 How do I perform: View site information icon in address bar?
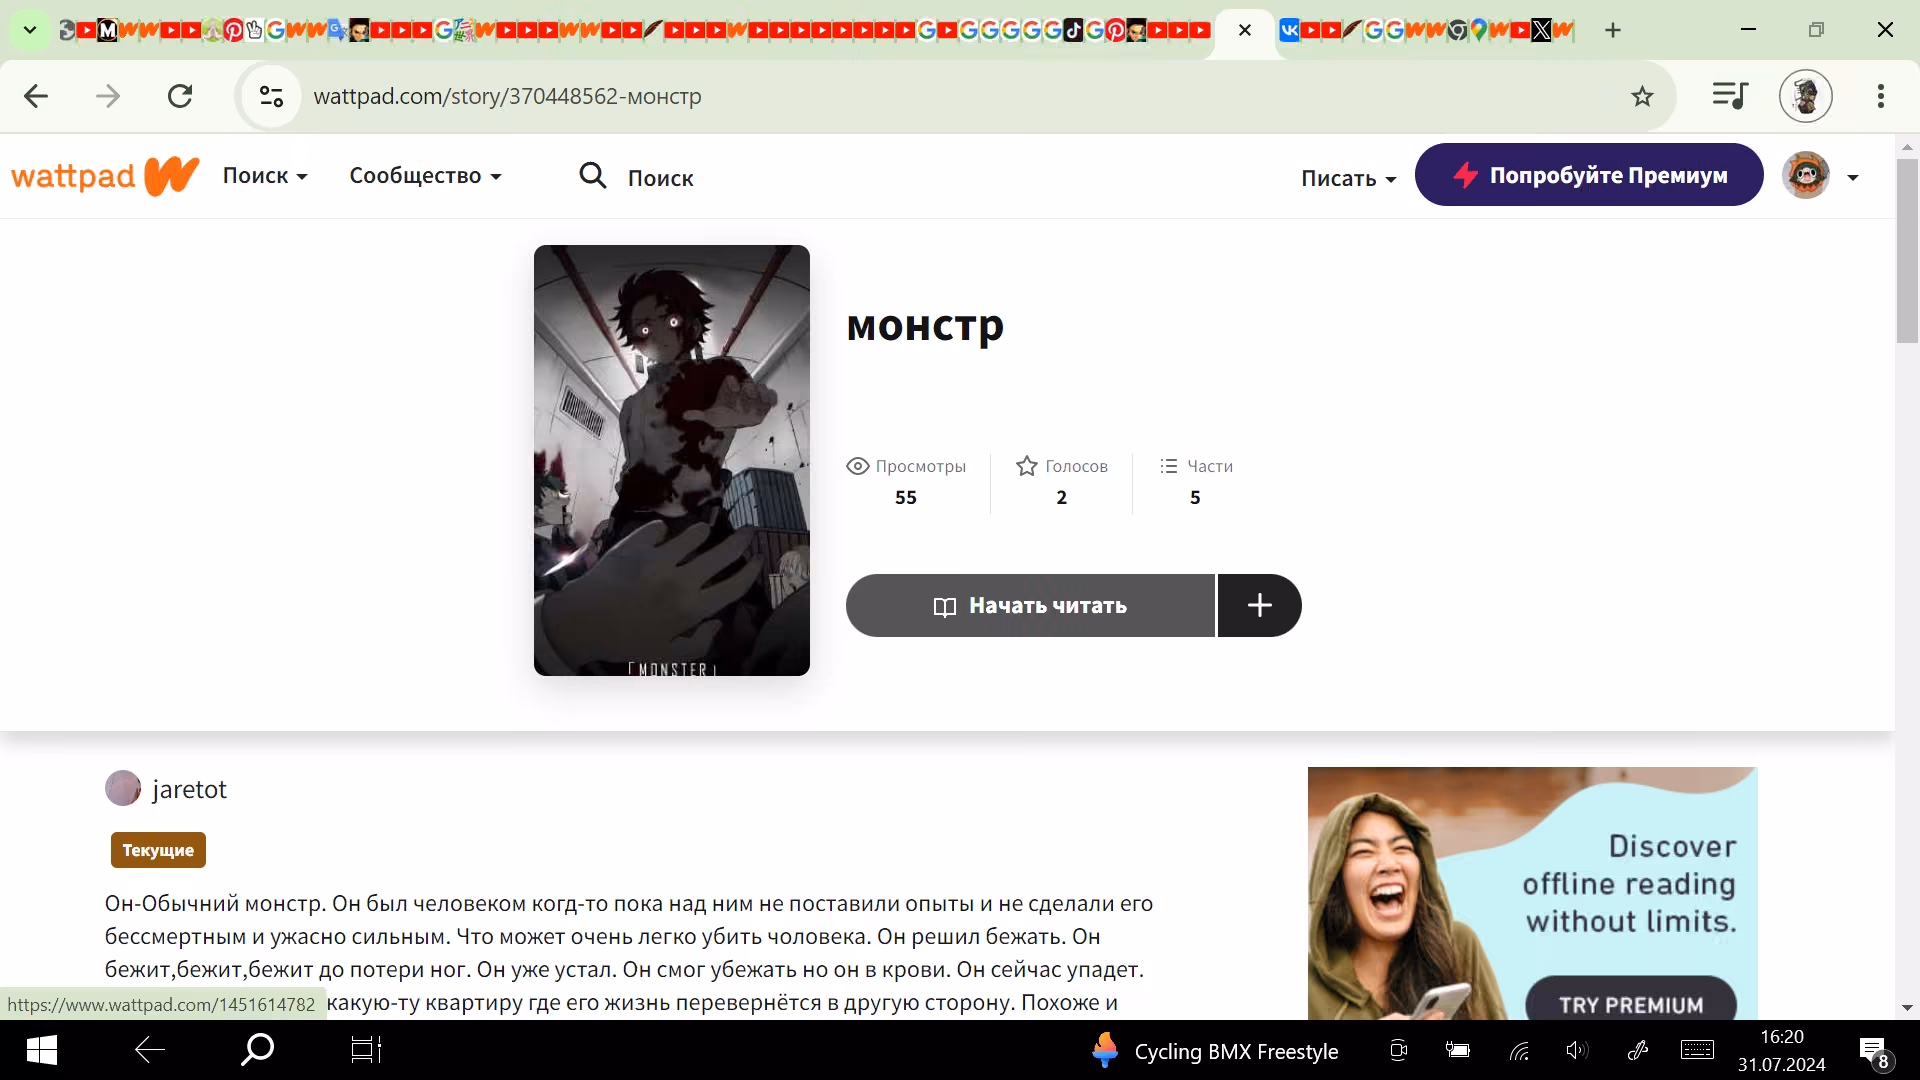(x=271, y=96)
